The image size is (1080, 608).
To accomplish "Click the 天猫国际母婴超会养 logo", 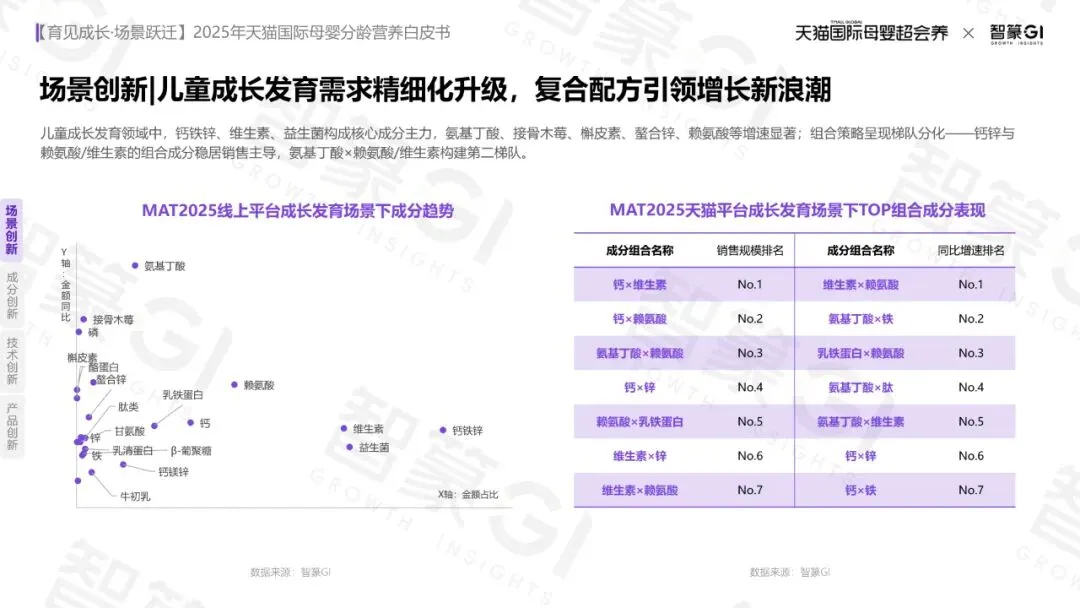I will click(x=871, y=32).
